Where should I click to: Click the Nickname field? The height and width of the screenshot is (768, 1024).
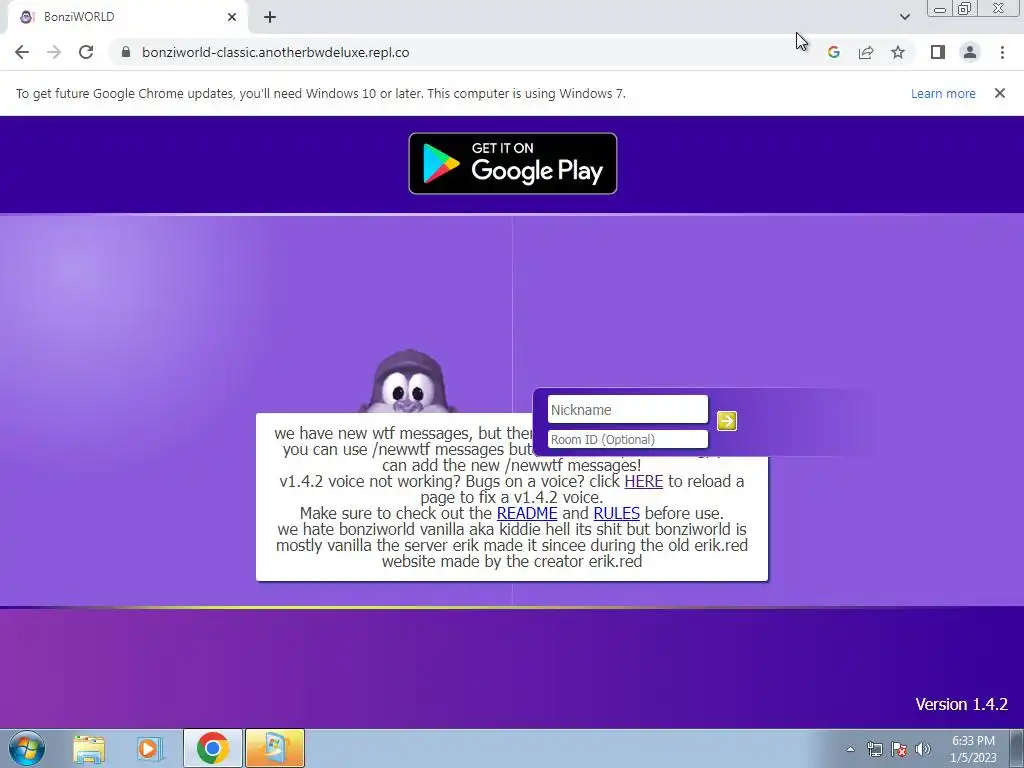(x=628, y=409)
